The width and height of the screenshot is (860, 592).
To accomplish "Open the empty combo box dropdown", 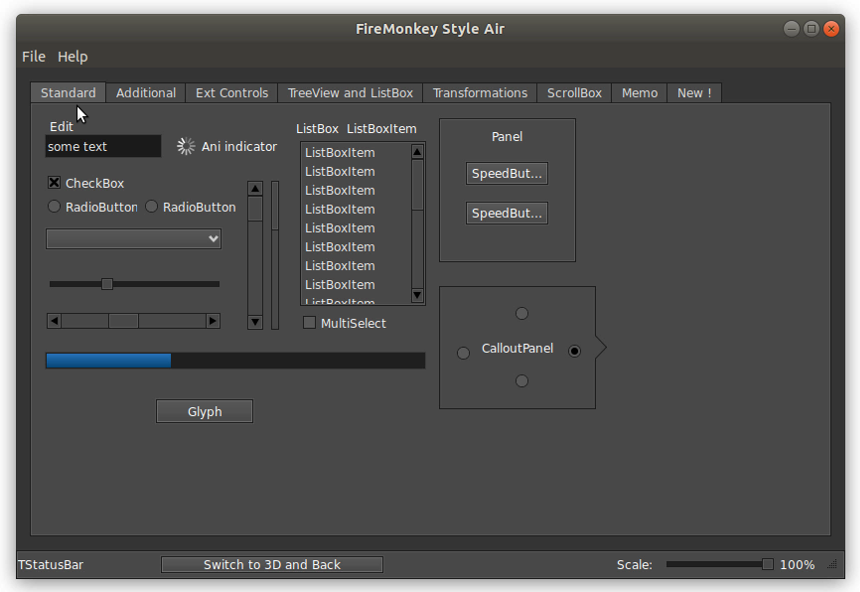I will coord(134,239).
